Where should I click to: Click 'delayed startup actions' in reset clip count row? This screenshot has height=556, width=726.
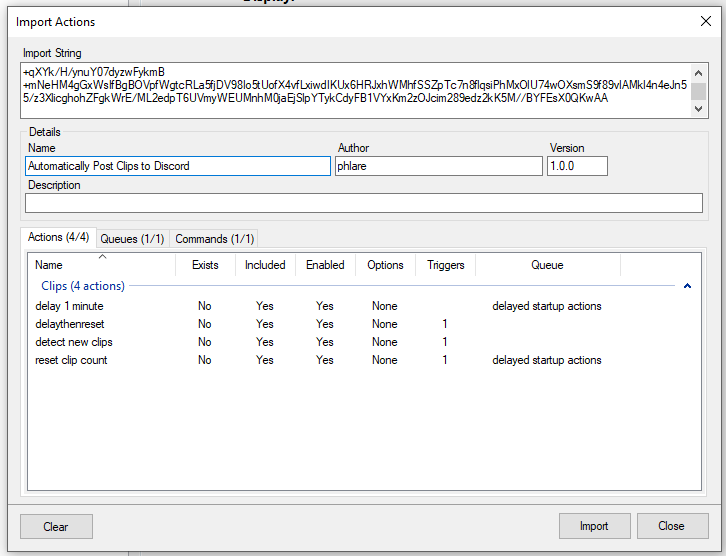coord(547,360)
